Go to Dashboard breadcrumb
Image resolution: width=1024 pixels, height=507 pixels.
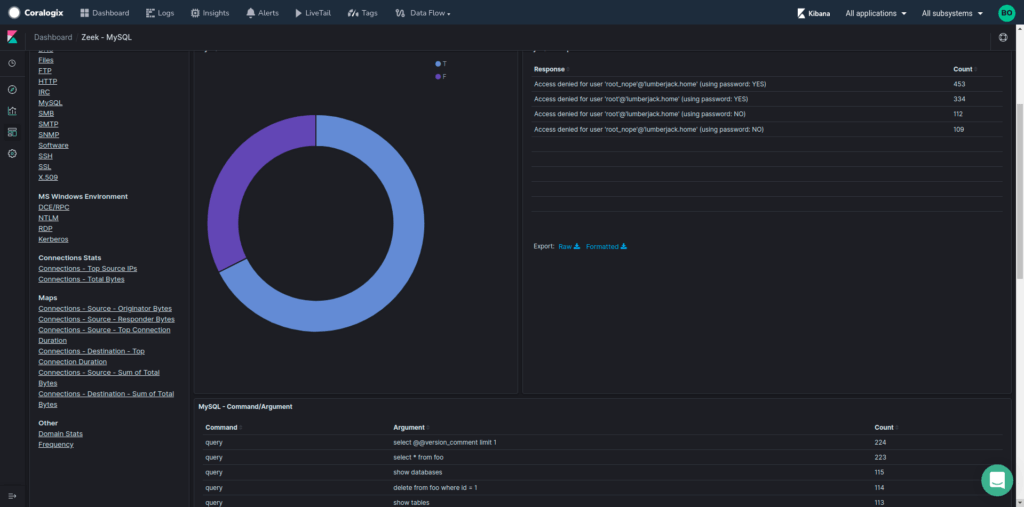click(x=53, y=37)
